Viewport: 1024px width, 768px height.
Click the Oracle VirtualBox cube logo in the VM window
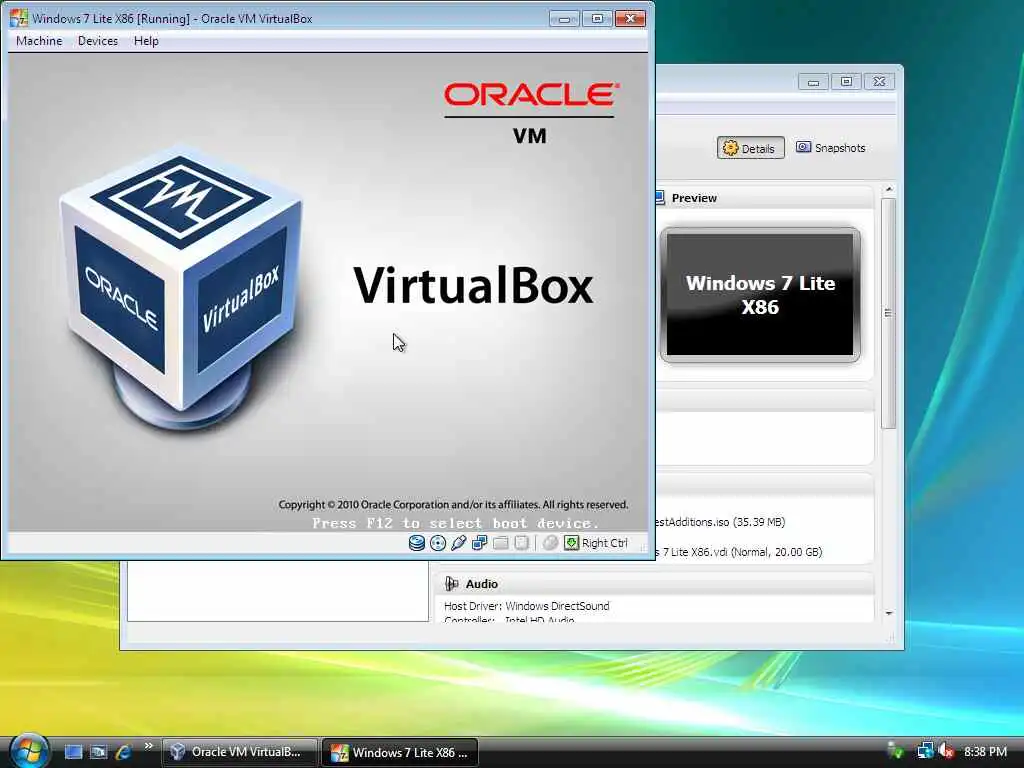pyautogui.click(x=182, y=287)
